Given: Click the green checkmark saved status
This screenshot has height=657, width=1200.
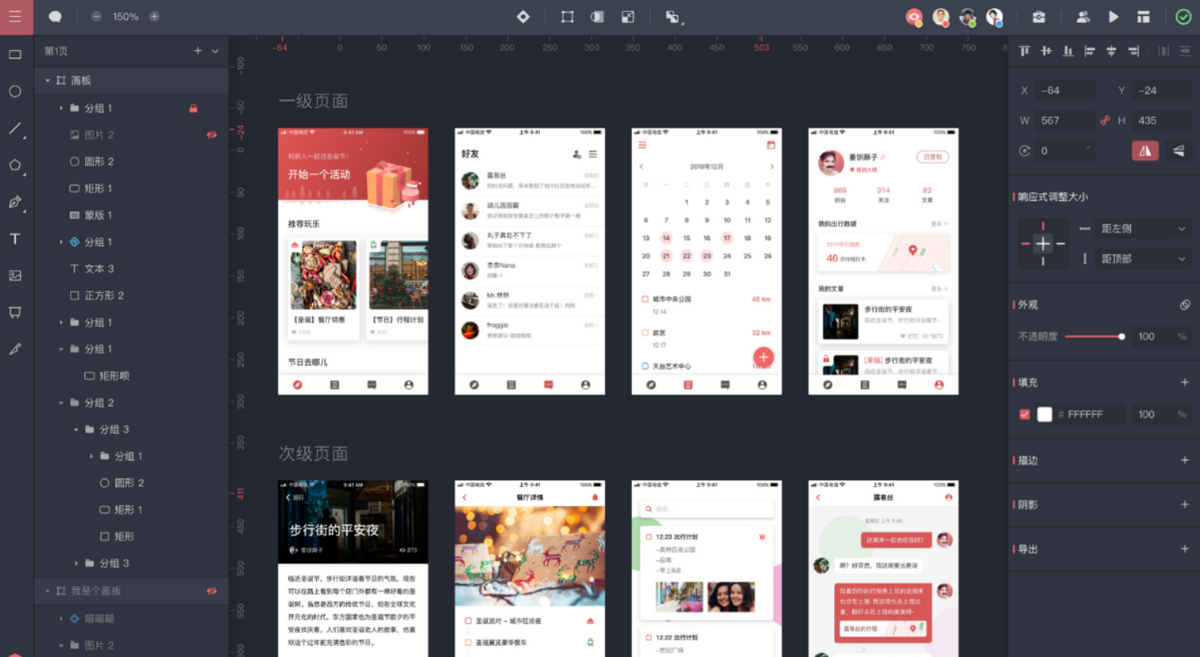Looking at the screenshot, I should [1184, 17].
